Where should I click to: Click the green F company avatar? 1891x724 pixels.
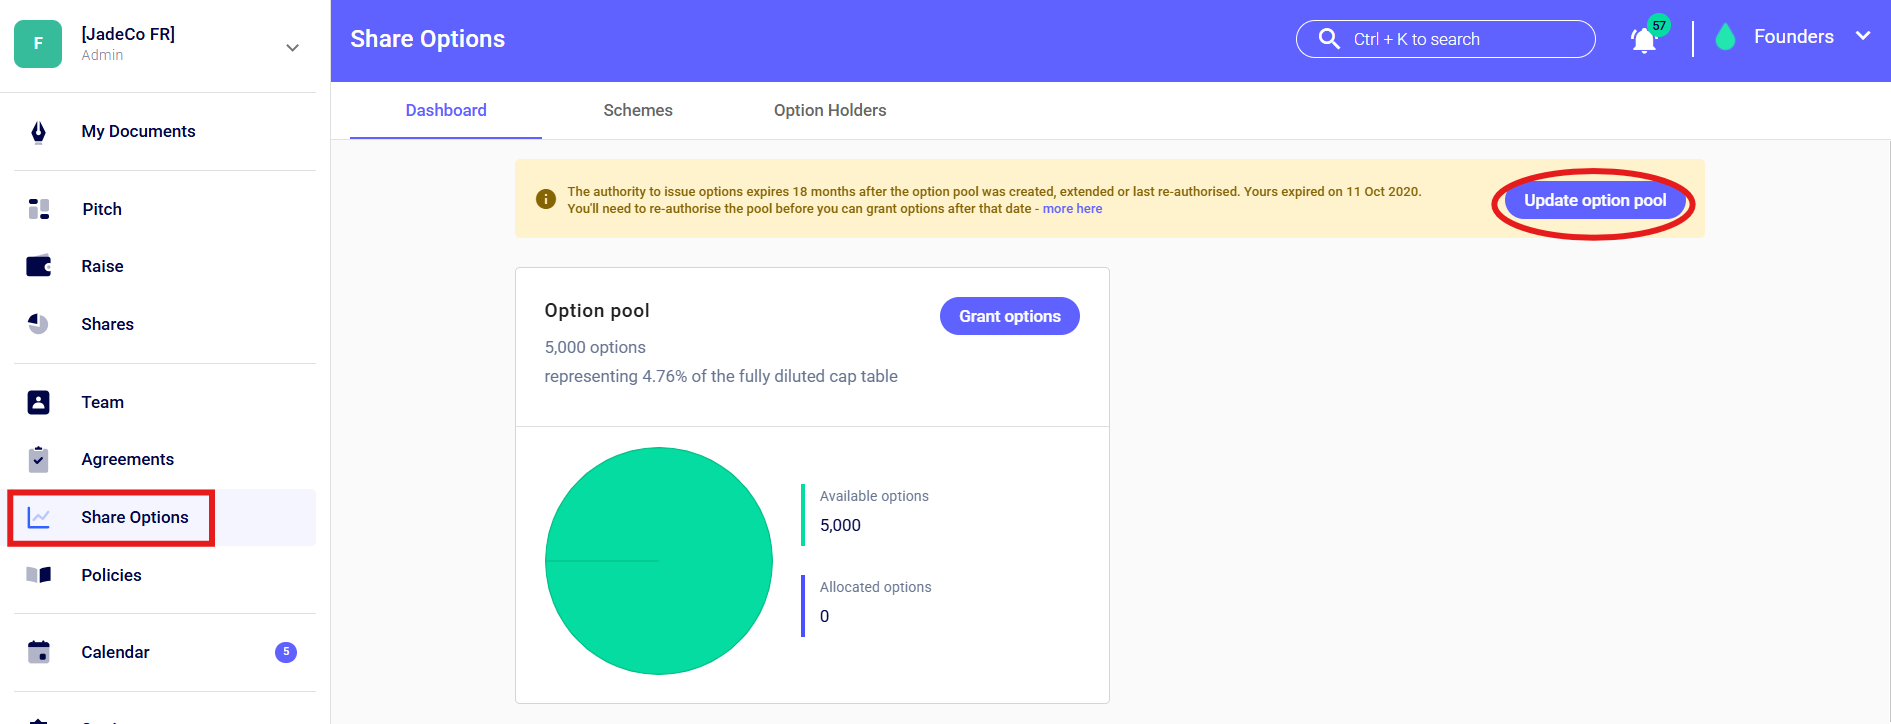pos(38,44)
